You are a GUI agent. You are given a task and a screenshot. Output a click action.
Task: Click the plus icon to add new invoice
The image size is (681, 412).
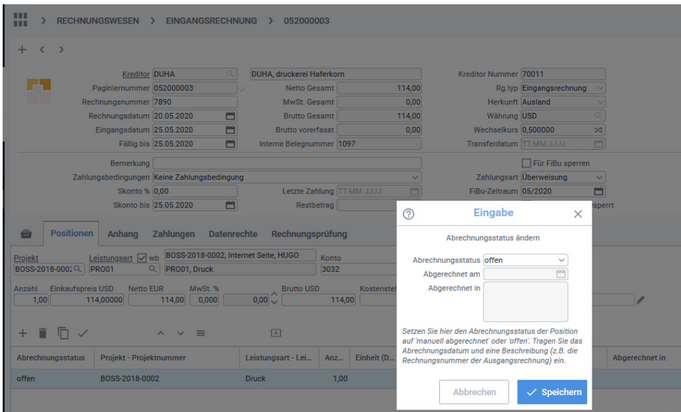click(22, 49)
